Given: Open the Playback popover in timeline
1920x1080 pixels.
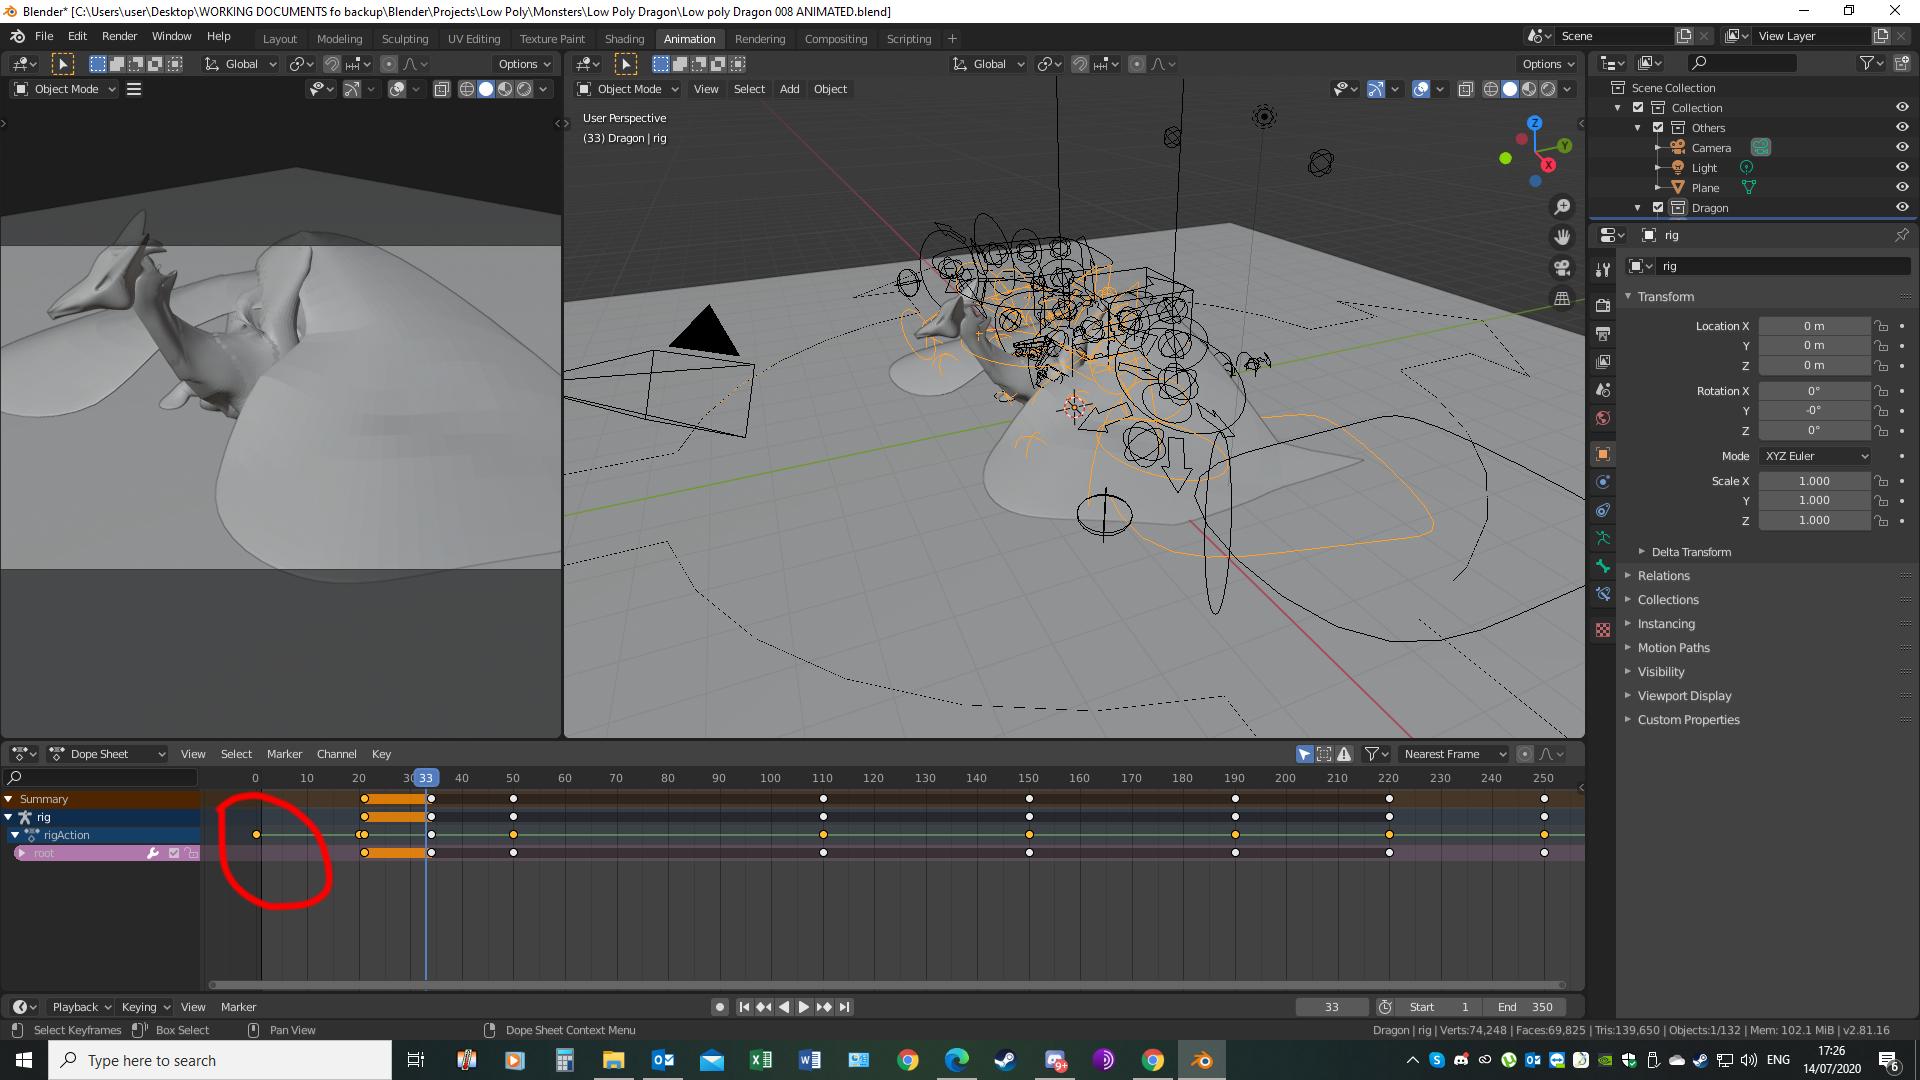Looking at the screenshot, I should point(82,1007).
